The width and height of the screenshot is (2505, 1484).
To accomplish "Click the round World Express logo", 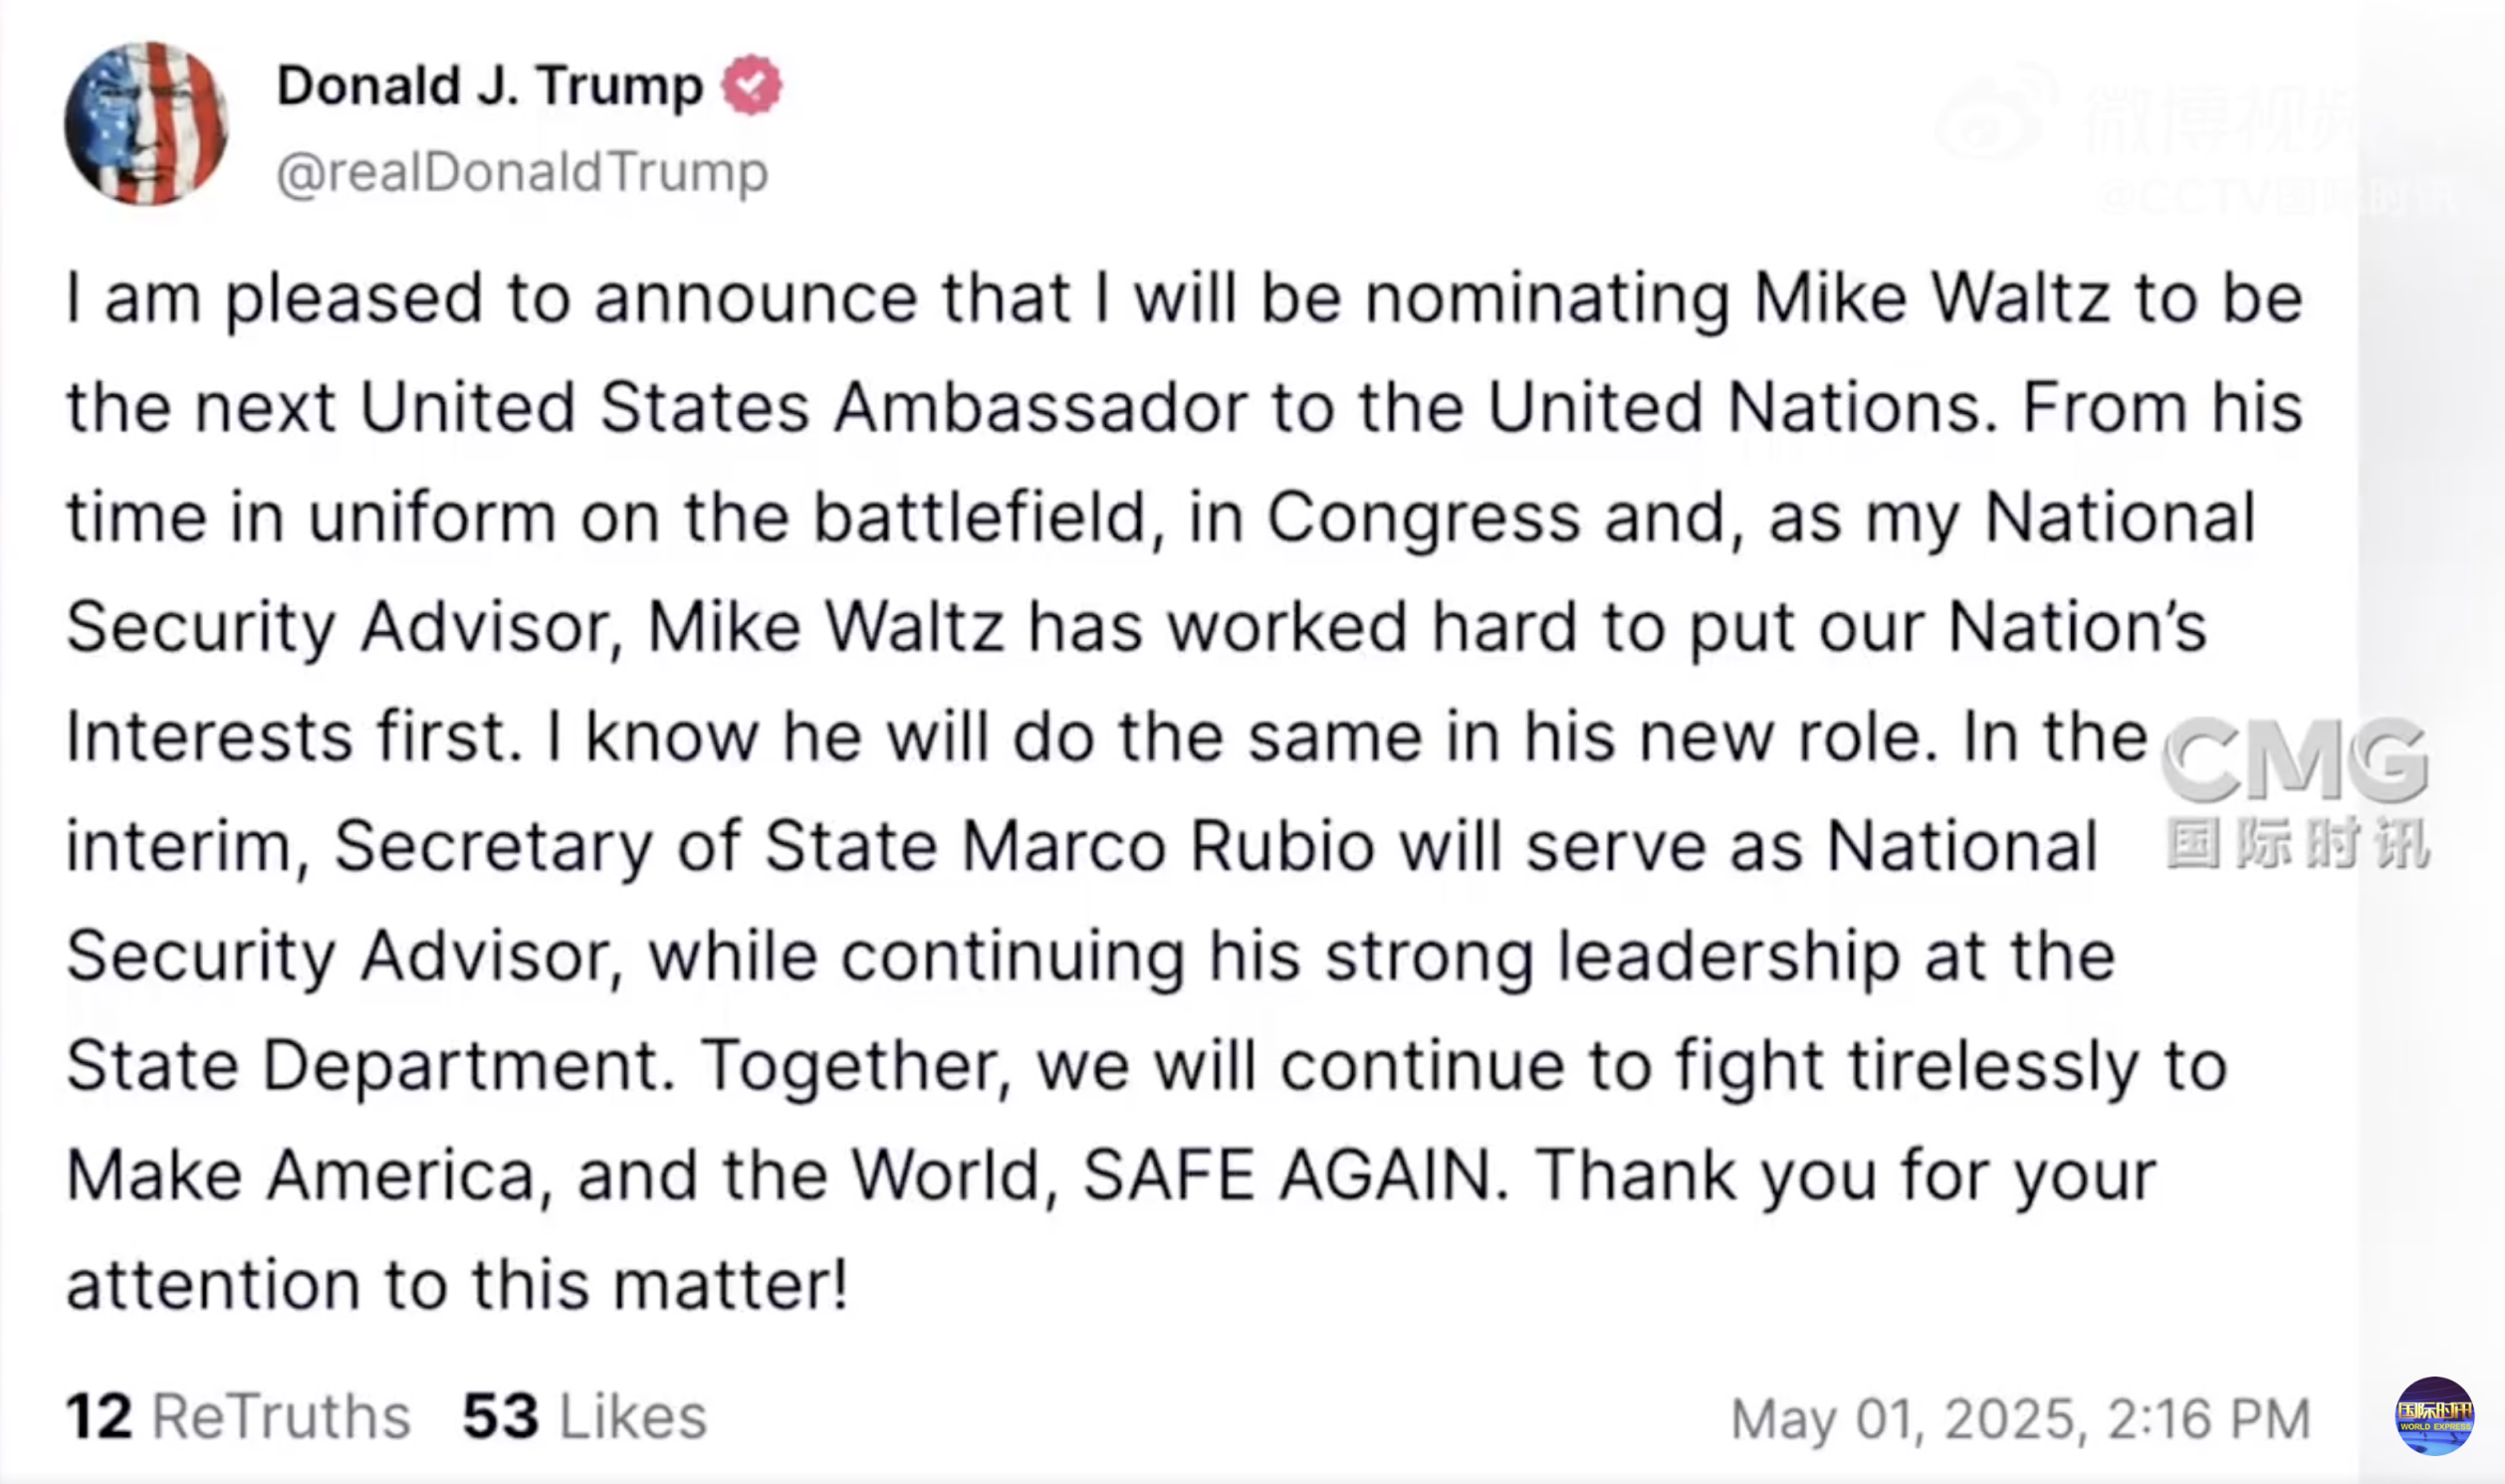I will [x=2434, y=1416].
